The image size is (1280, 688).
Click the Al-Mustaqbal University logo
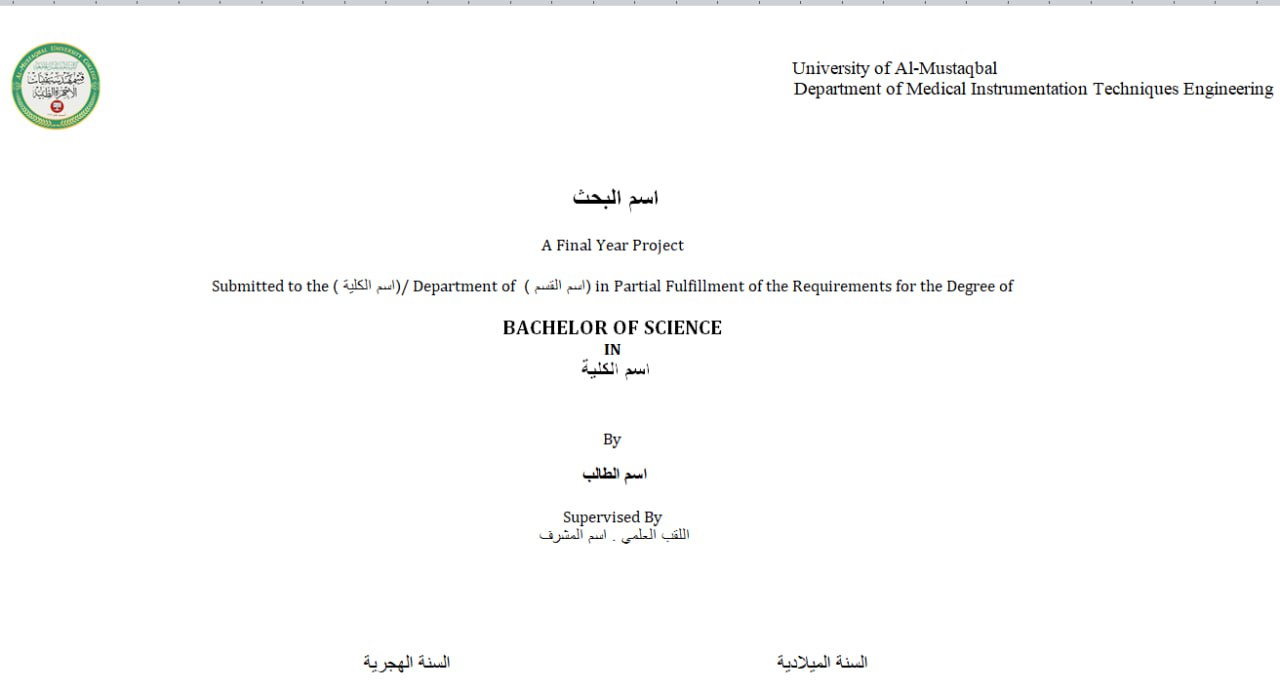tap(56, 86)
